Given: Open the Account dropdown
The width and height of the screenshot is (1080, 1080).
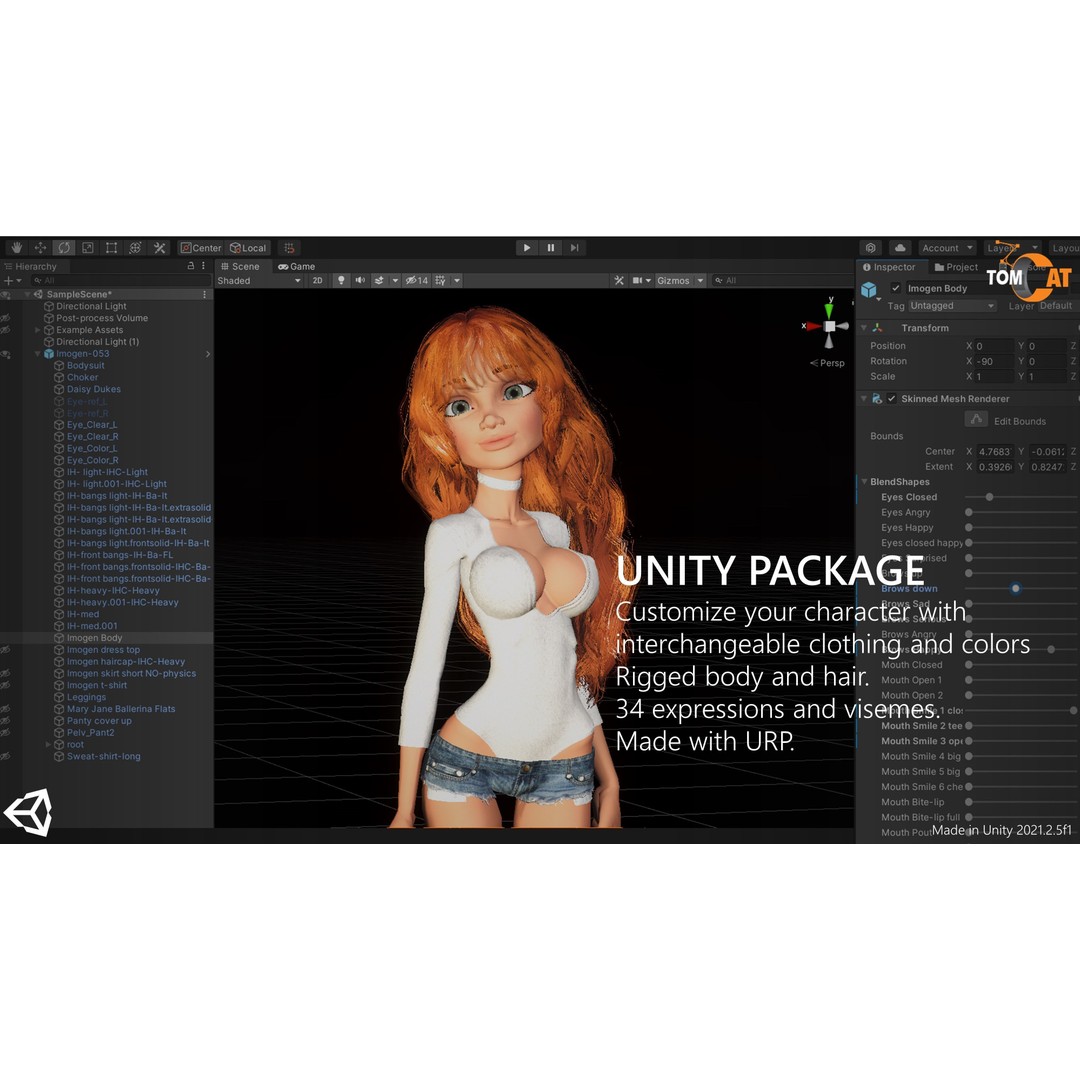Looking at the screenshot, I should pyautogui.click(x=948, y=248).
